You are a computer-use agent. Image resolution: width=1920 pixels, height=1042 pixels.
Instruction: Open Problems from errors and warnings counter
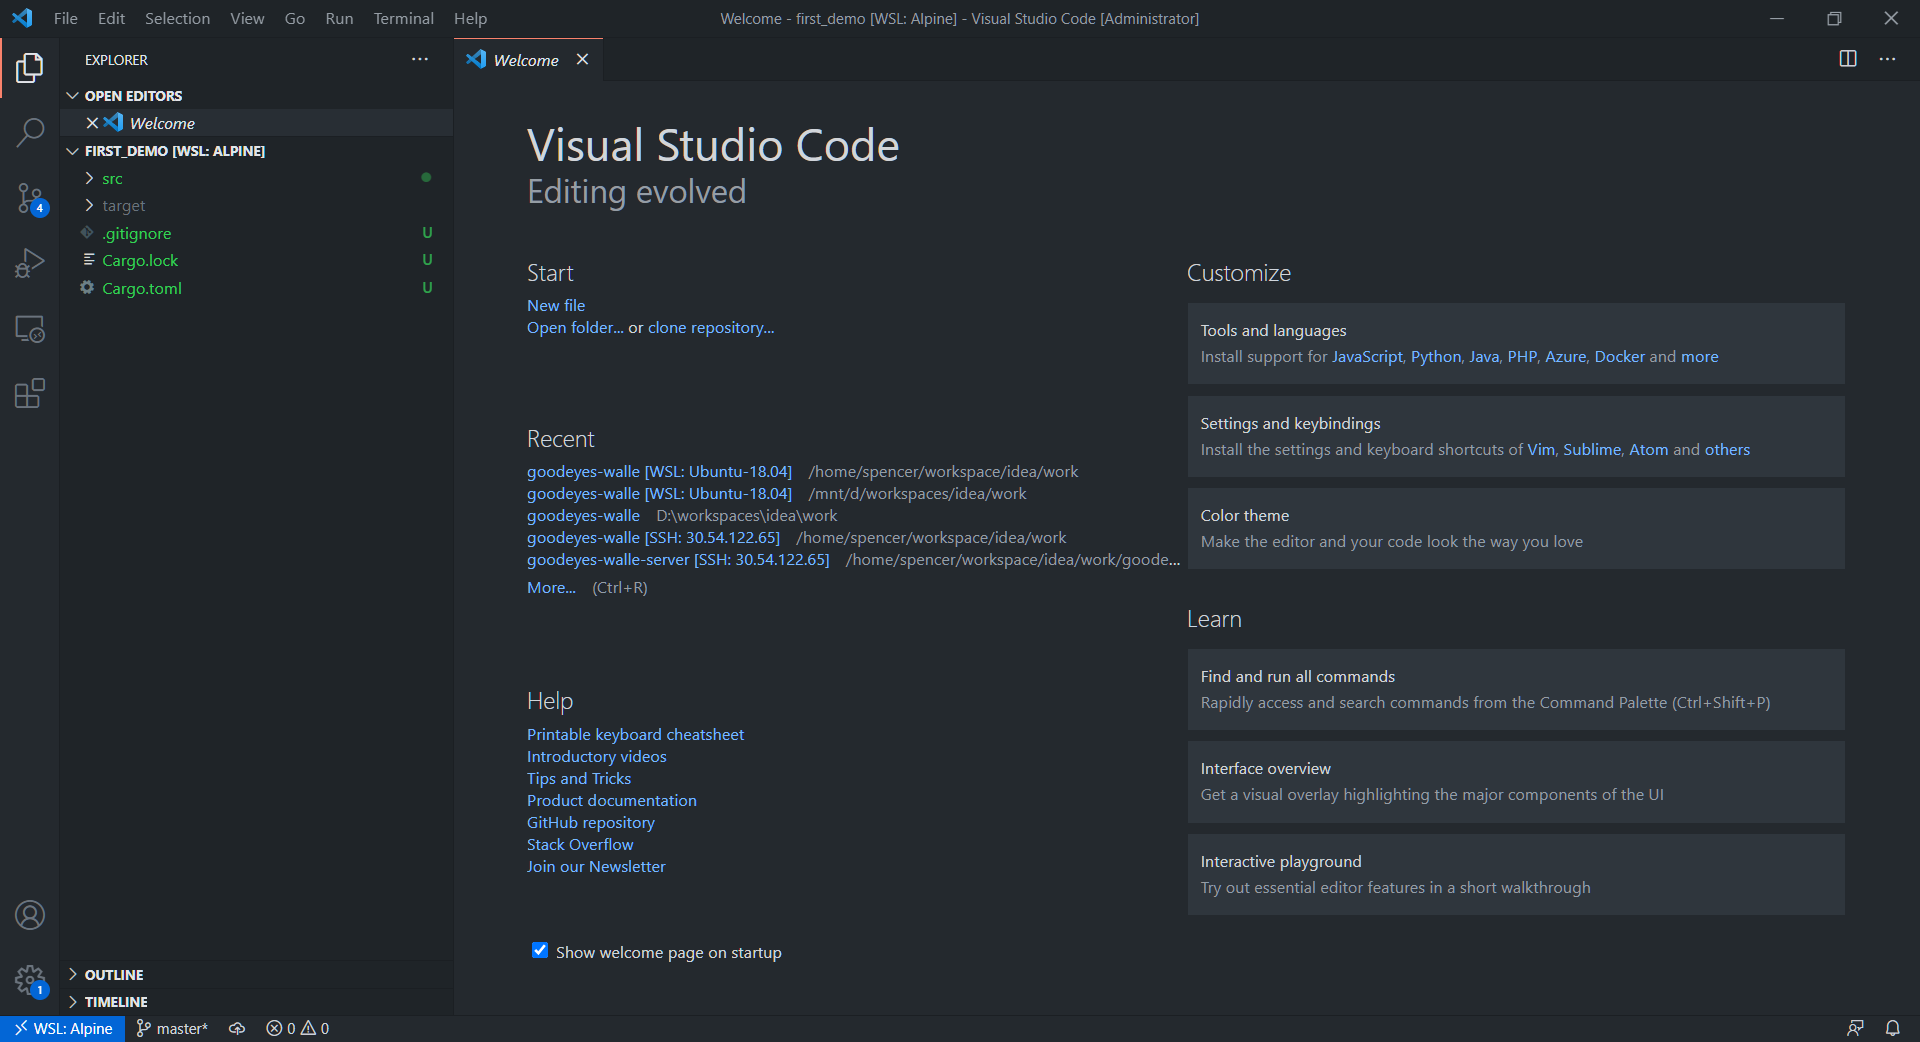[298, 1029]
